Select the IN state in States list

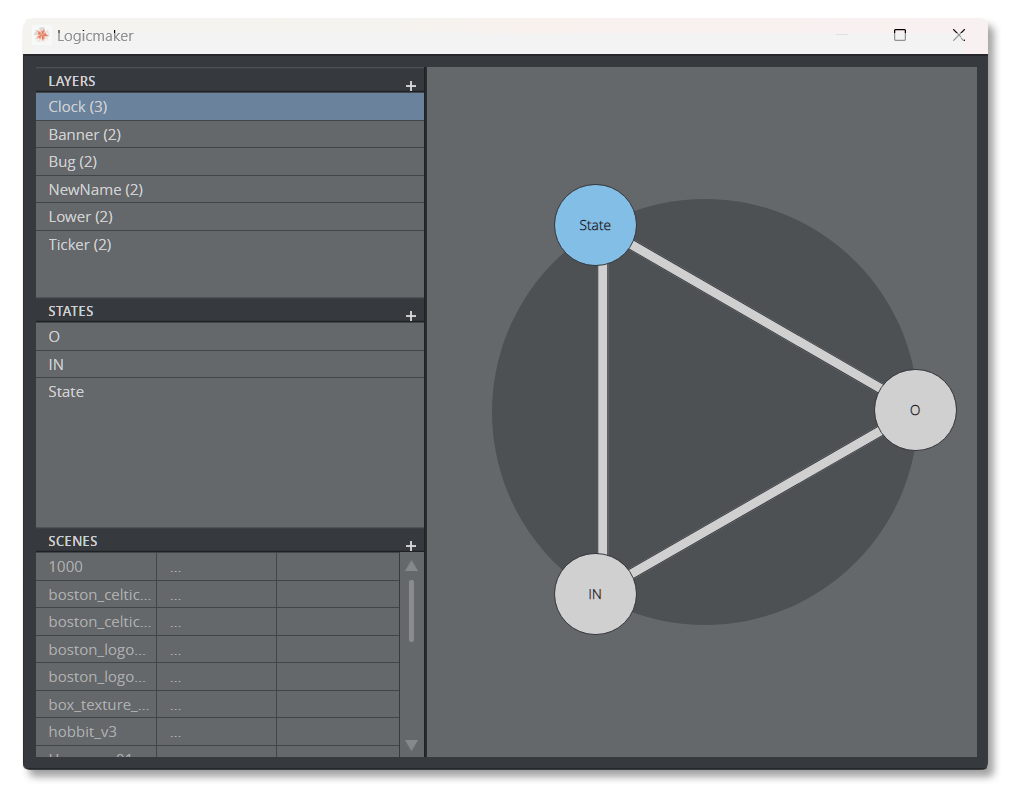56,365
